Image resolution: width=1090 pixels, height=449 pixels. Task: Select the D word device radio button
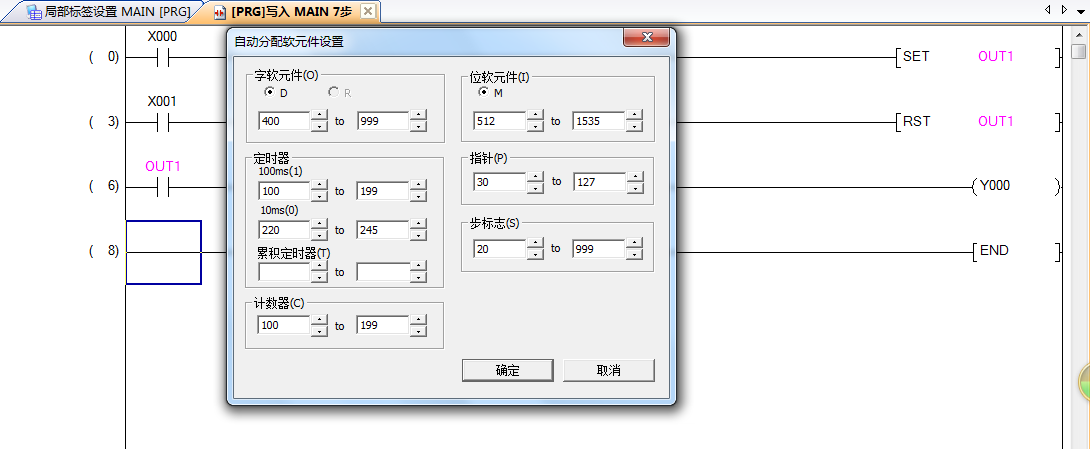click(269, 93)
